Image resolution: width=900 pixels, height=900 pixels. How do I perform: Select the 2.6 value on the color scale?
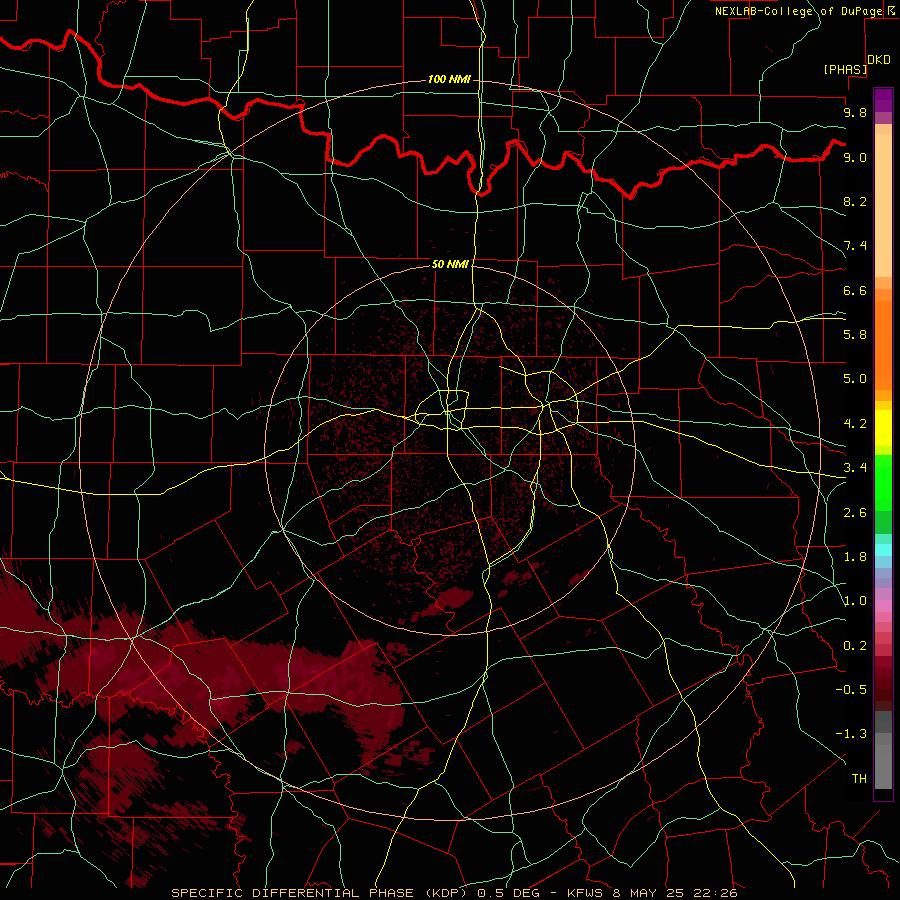tap(855, 513)
